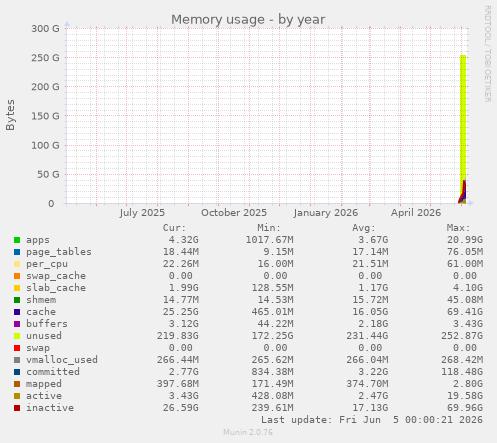The image size is (497, 443).
Task: Click the apps current value 4.32G
Action: tap(183, 240)
